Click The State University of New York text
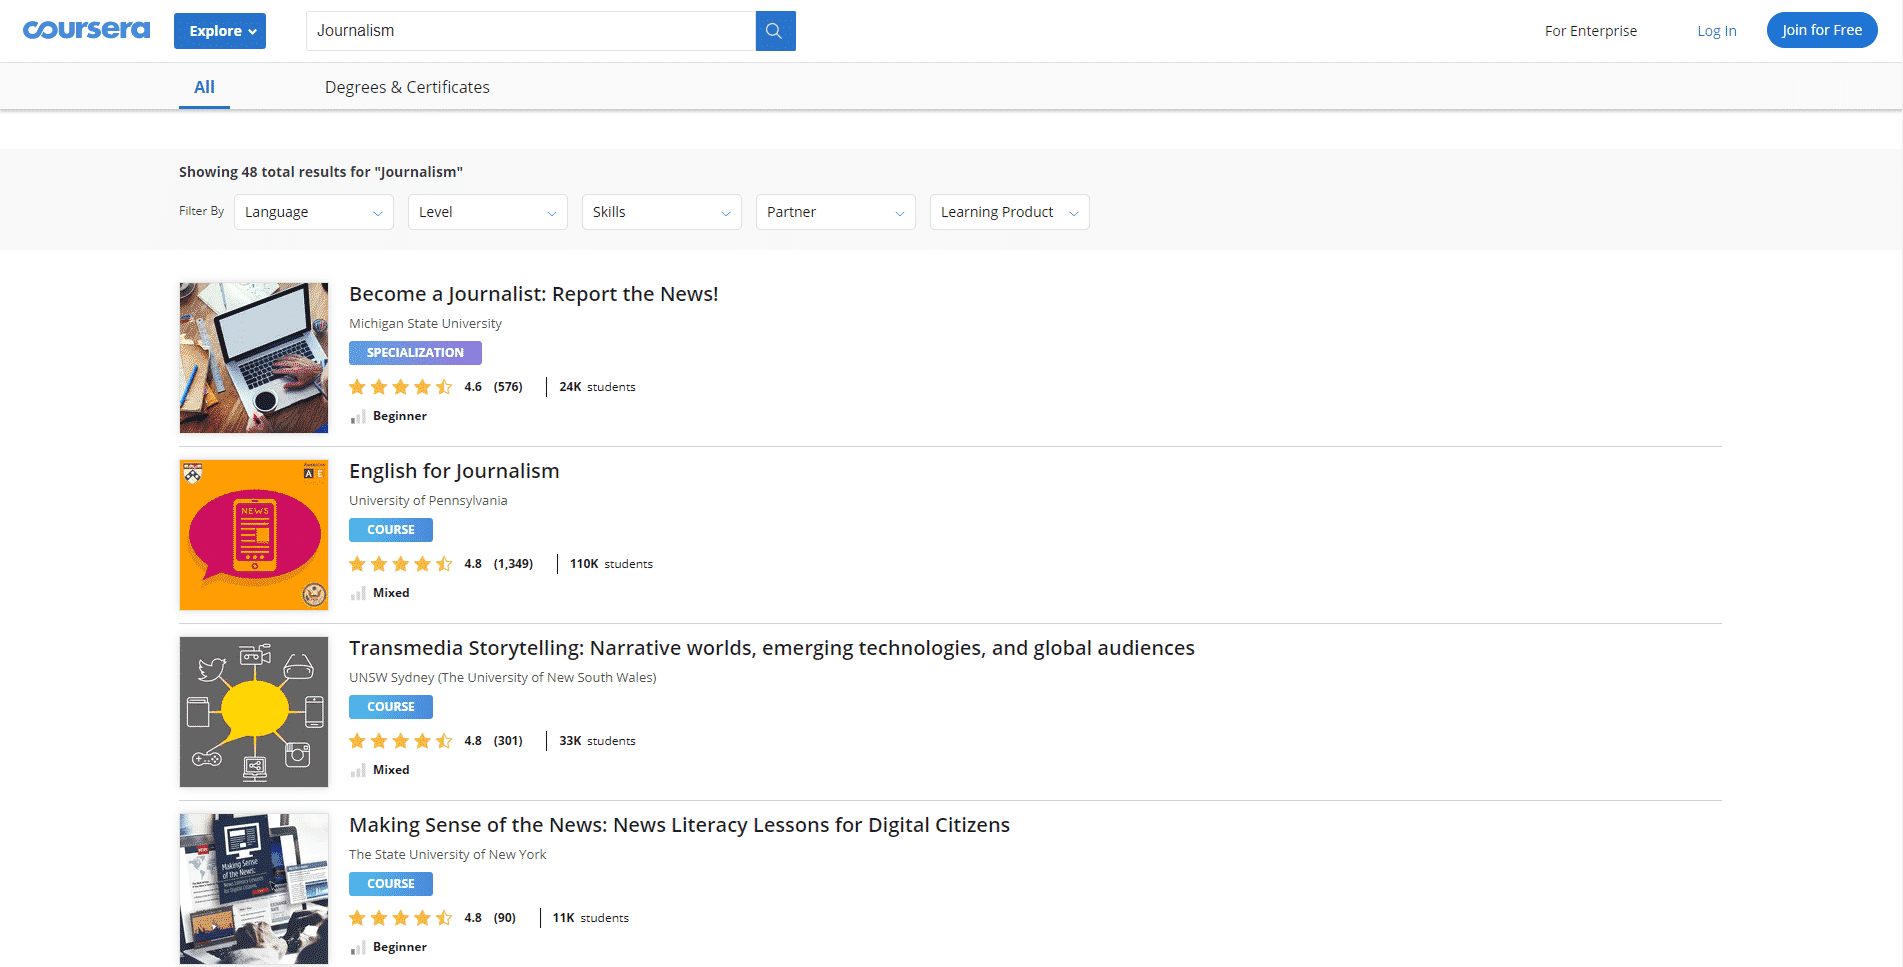The height and width of the screenshot is (967, 1903). [x=448, y=854]
